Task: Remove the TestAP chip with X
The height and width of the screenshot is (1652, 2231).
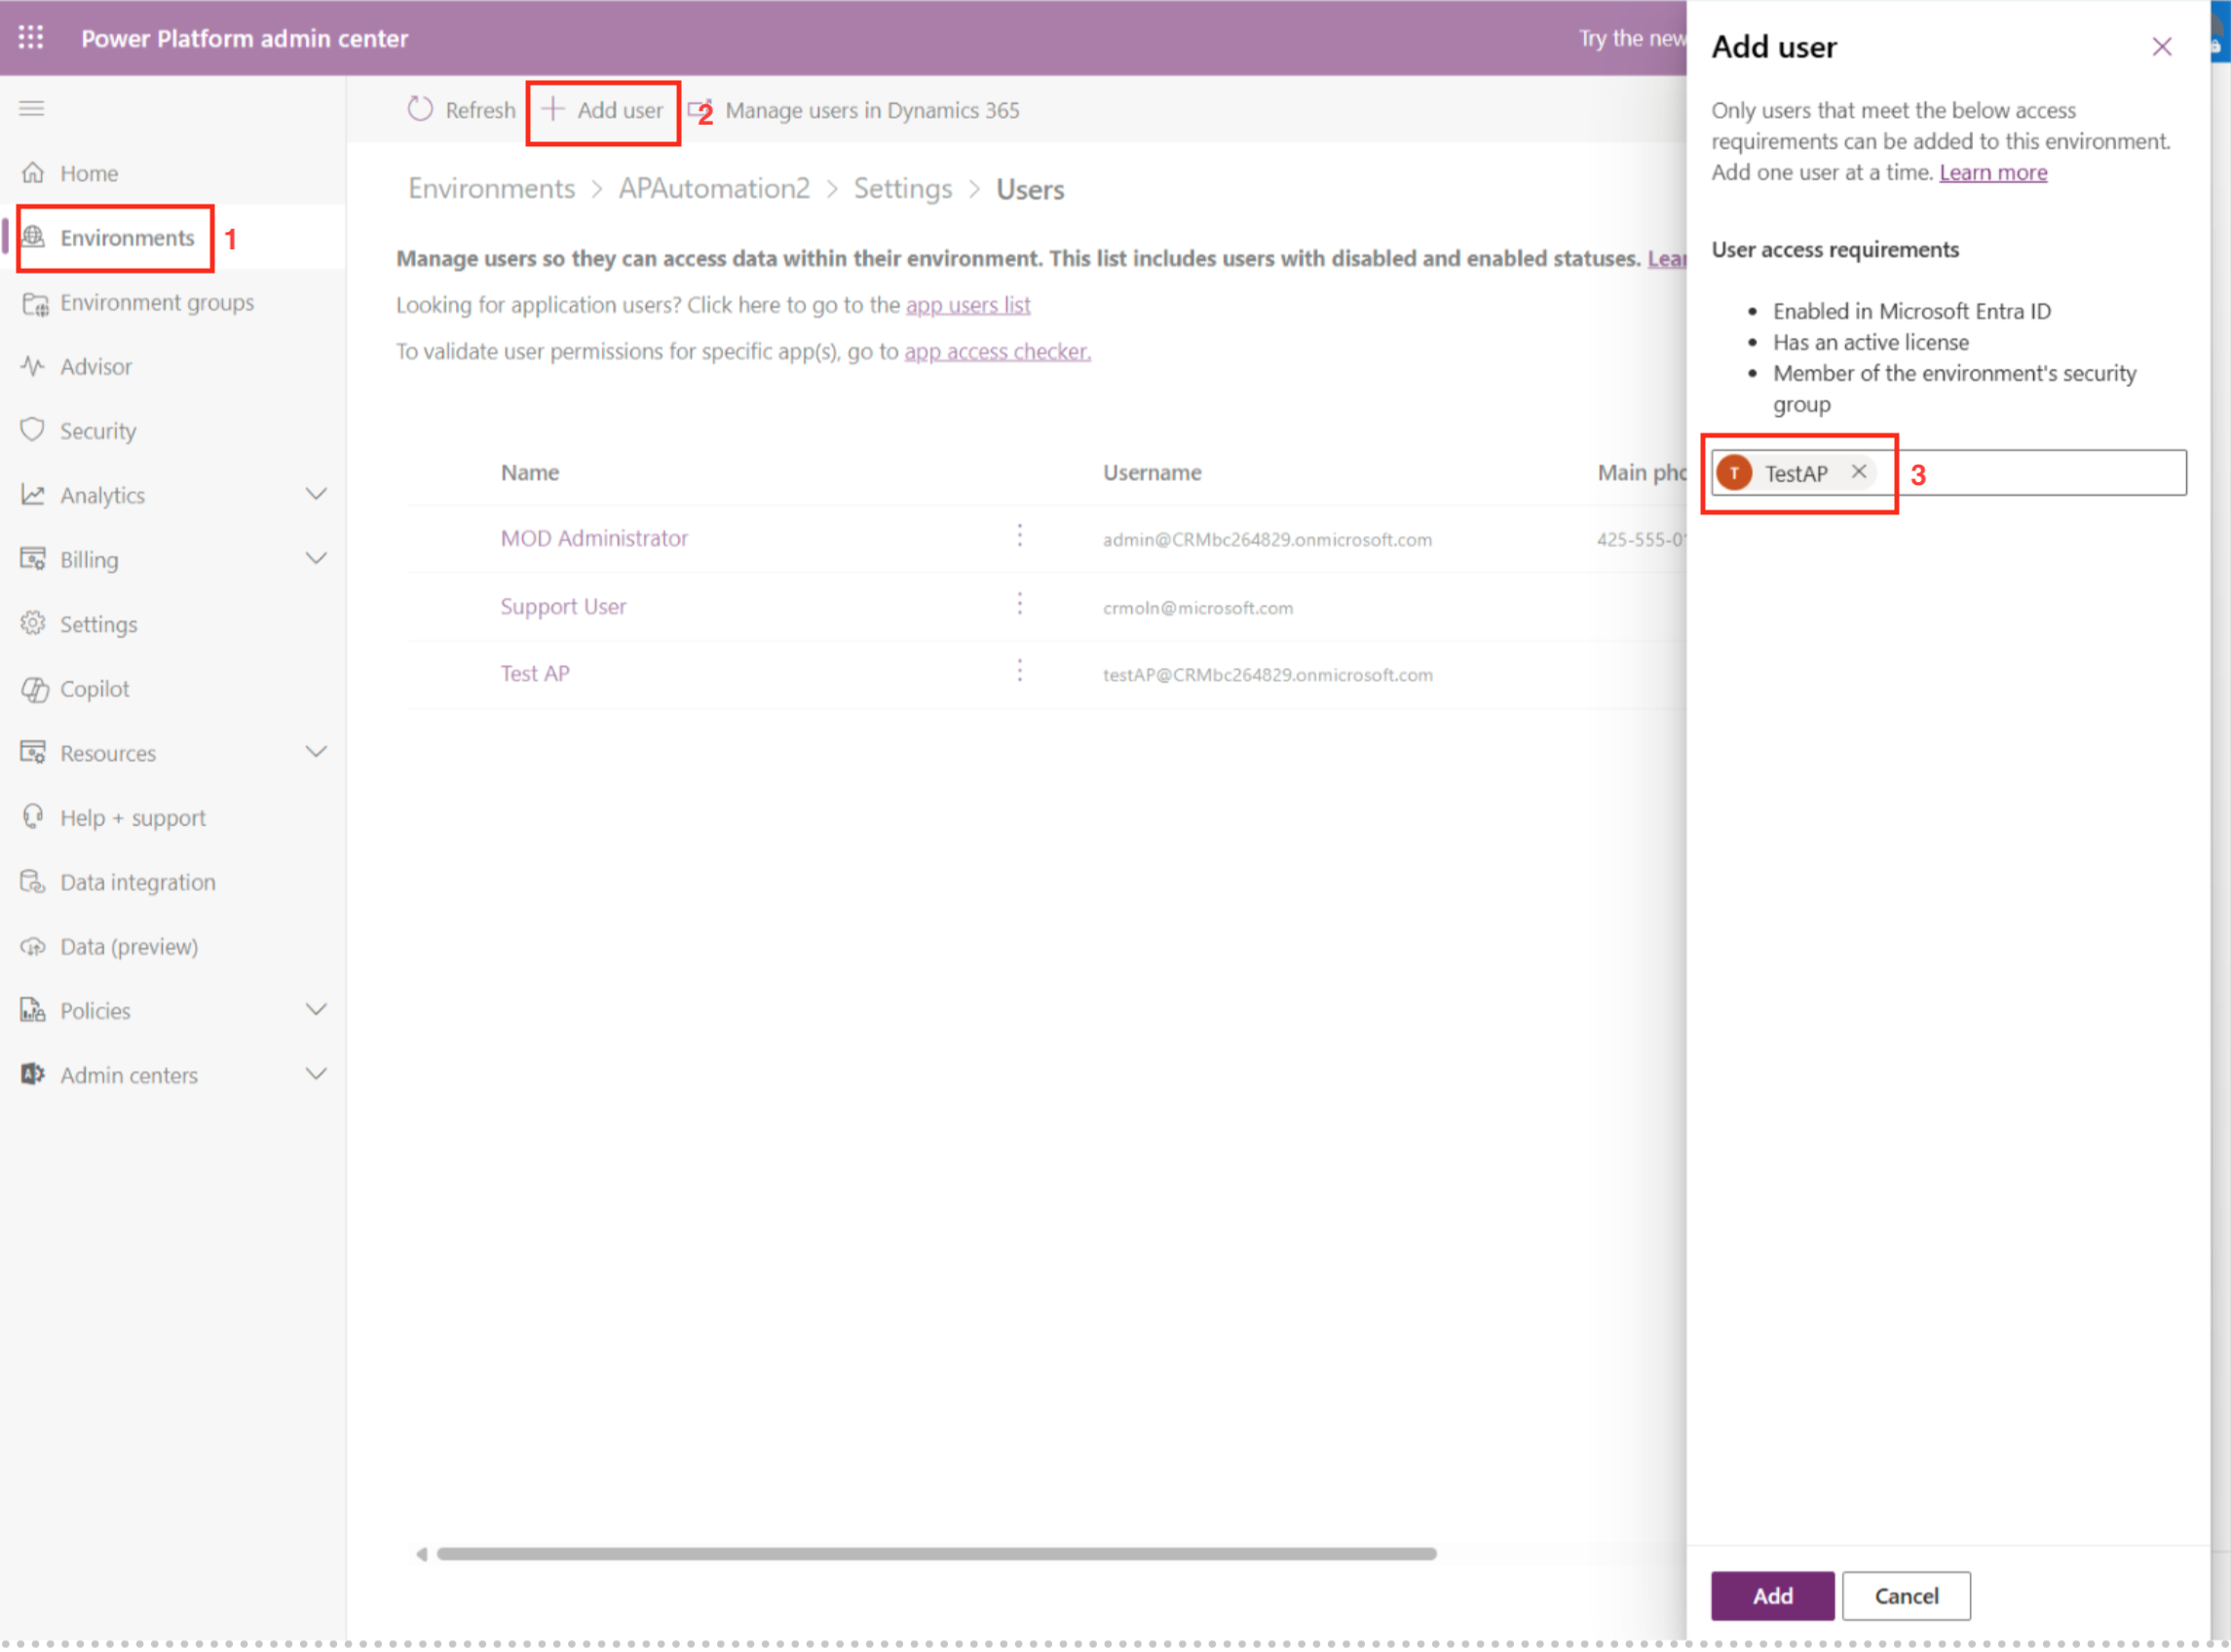Action: point(1858,472)
